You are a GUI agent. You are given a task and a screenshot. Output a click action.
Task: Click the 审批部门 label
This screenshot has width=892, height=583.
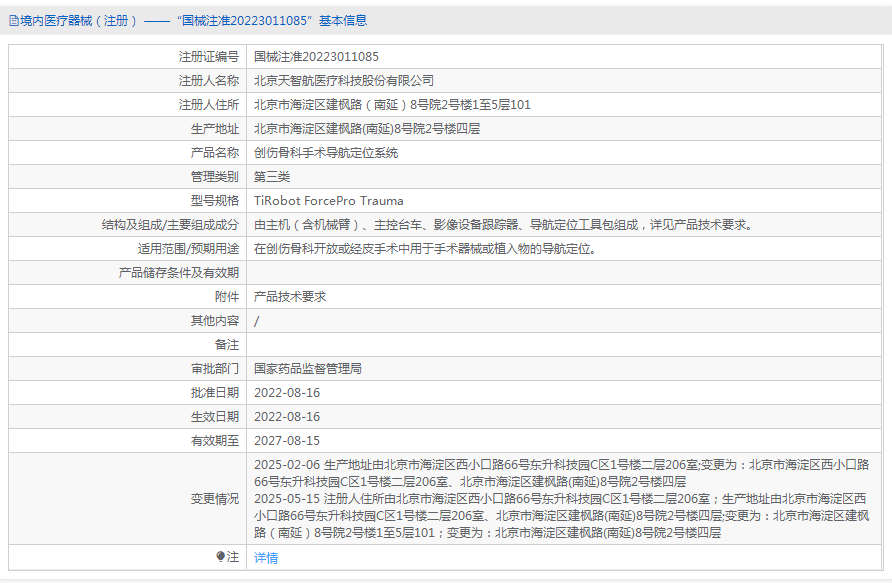214,369
